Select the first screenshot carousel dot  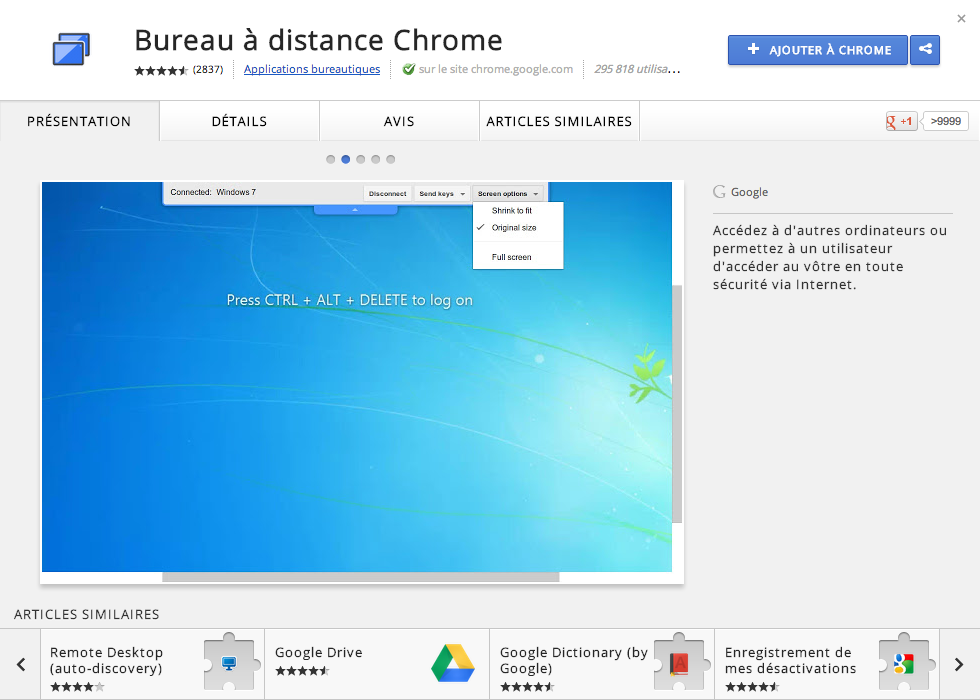331,159
